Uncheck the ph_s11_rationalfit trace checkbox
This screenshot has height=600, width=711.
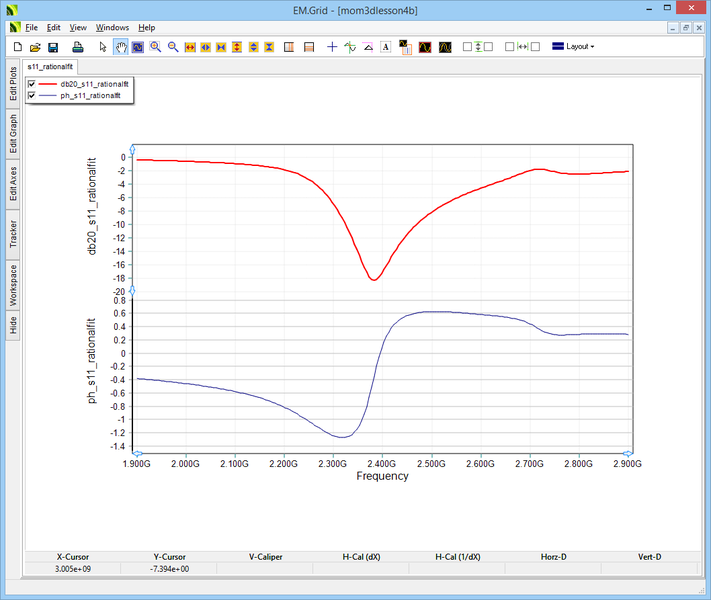tap(32, 95)
